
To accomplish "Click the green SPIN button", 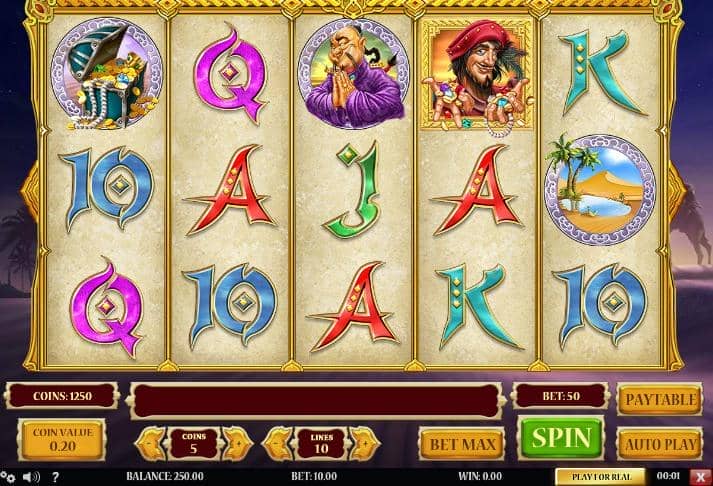I will pos(561,438).
